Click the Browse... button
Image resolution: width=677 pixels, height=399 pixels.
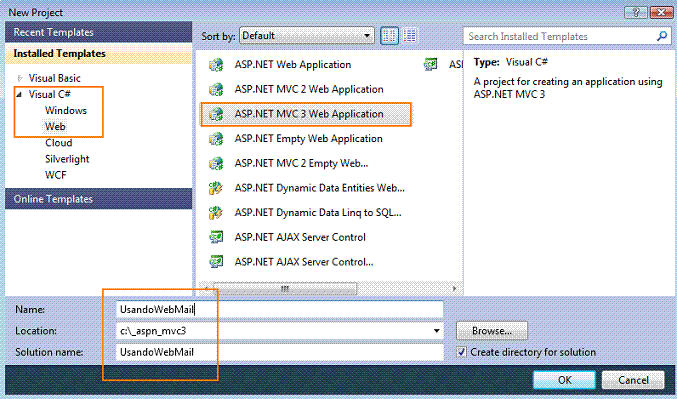492,331
